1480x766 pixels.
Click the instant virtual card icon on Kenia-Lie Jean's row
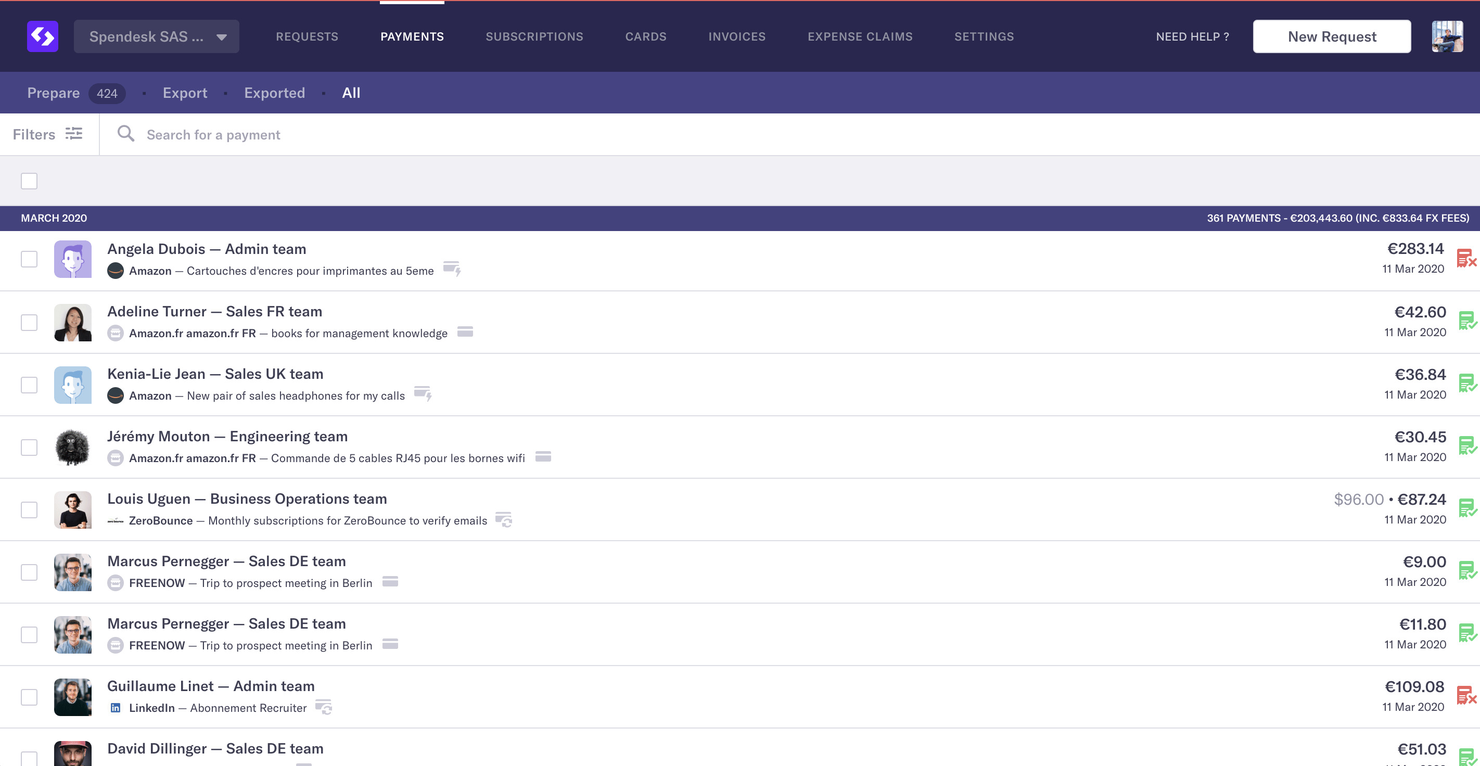422,395
